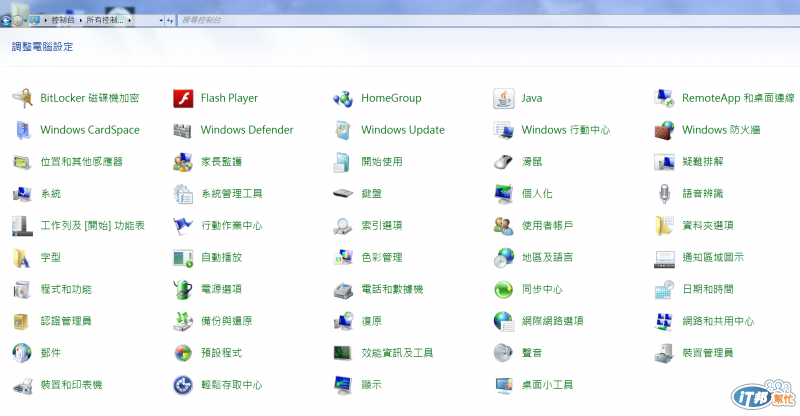Image resolution: width=800 pixels, height=416 pixels.
Task: Click the back navigation arrow button
Action: pyautogui.click(x=6, y=20)
